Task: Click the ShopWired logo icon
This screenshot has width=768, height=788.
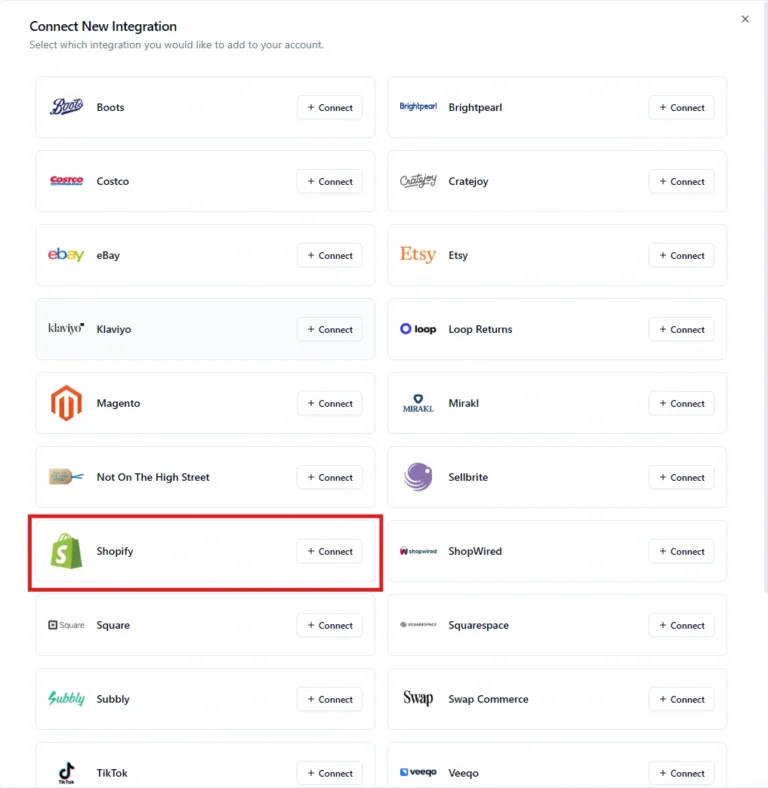Action: (x=418, y=551)
